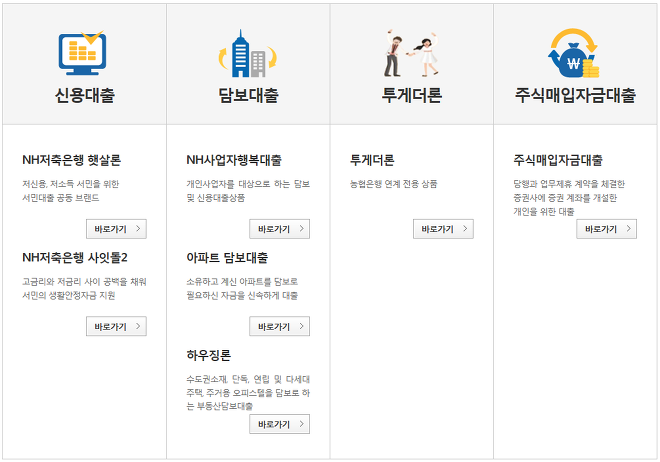The image size is (660, 462).
Task: Open the 담보대출 category heading
Action: coord(248,95)
